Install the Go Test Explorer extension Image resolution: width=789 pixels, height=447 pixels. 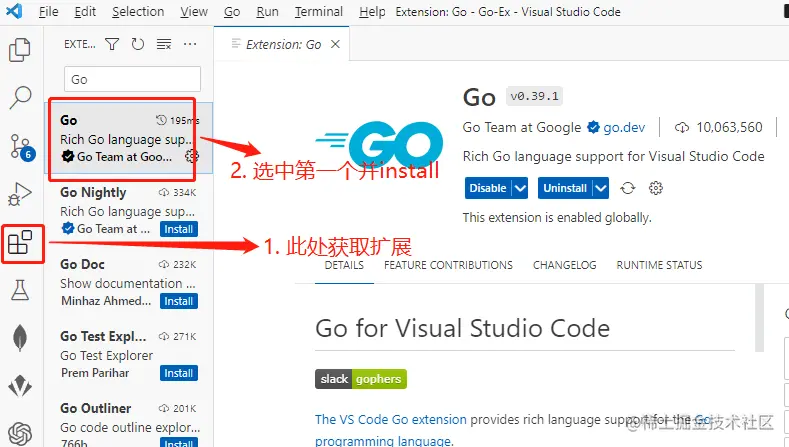pyautogui.click(x=179, y=373)
